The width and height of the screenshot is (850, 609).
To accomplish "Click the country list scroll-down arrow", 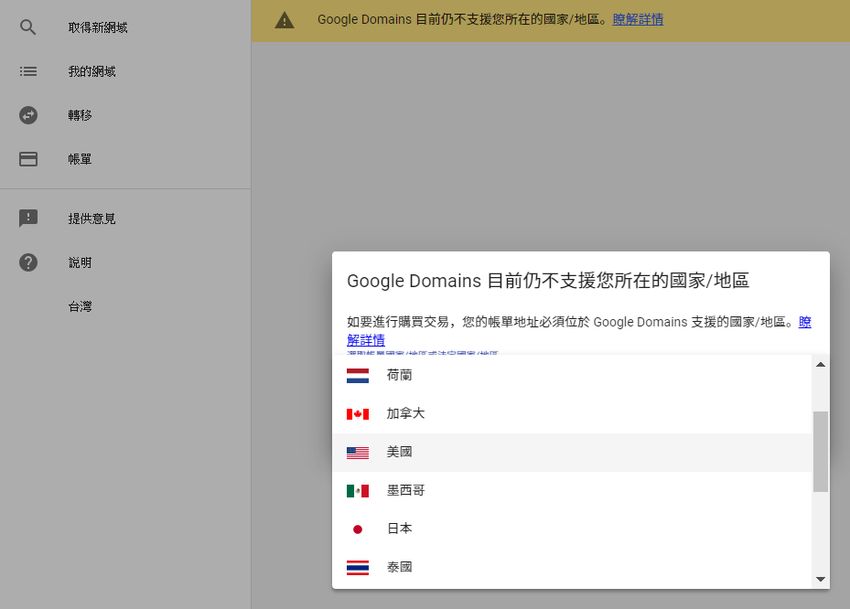I will coord(821,579).
